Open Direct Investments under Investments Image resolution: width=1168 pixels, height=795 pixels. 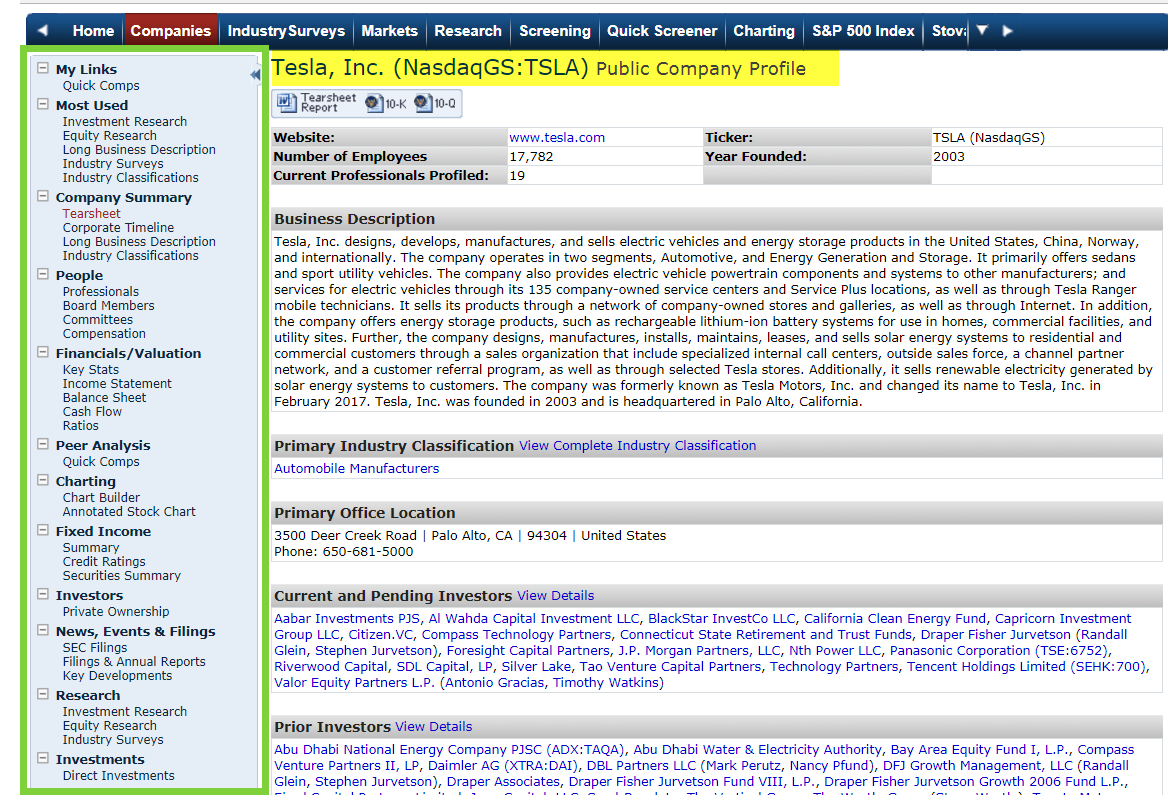(118, 776)
